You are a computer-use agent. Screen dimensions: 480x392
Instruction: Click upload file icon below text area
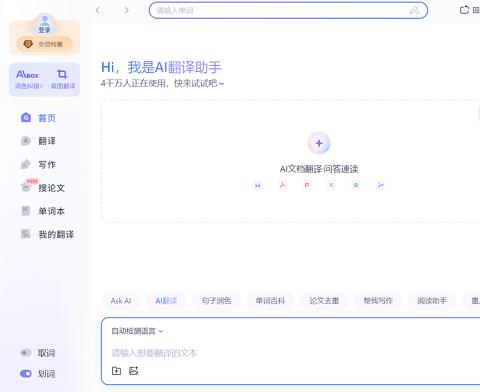click(116, 371)
